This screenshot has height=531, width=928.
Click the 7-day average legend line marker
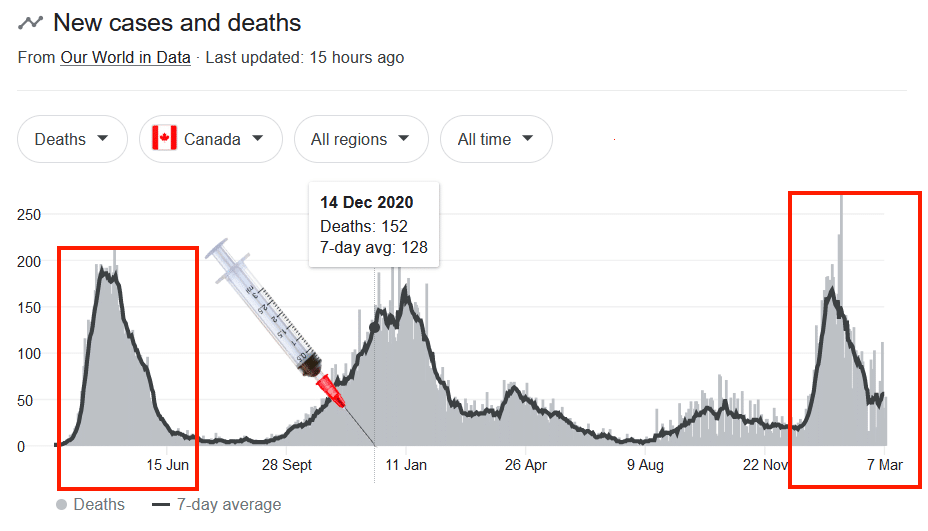[x=160, y=505]
